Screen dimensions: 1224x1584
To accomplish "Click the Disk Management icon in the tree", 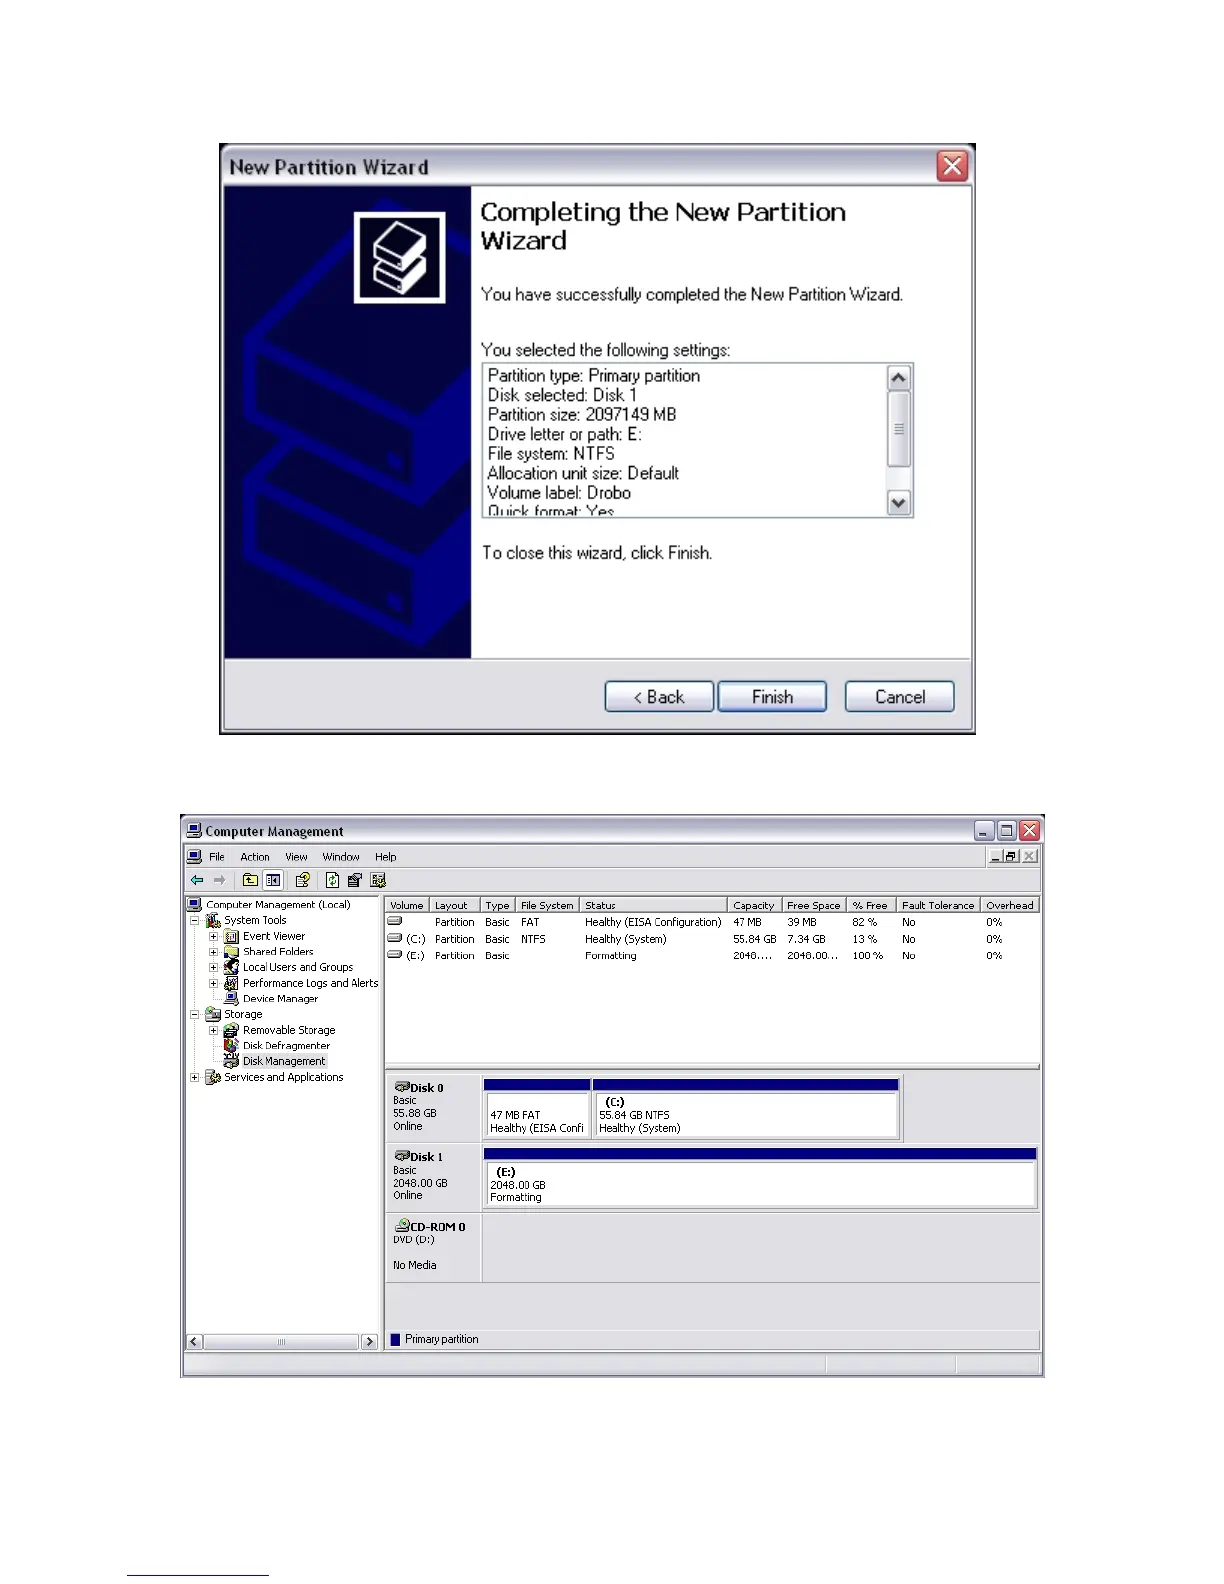I will (x=231, y=1061).
